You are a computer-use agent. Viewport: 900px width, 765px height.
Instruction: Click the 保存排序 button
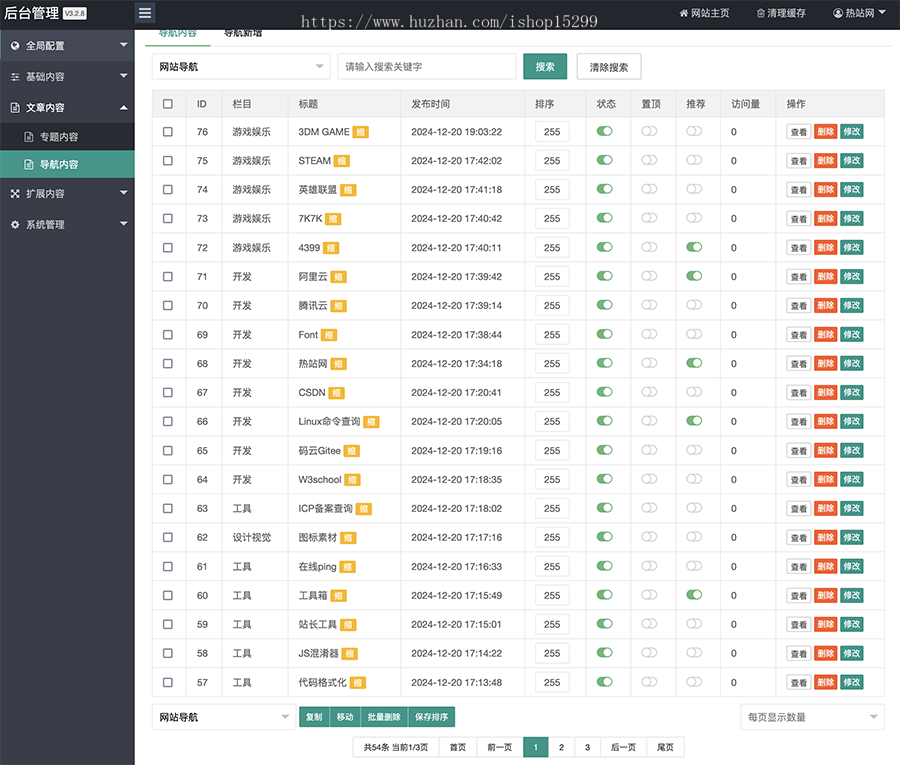431,717
